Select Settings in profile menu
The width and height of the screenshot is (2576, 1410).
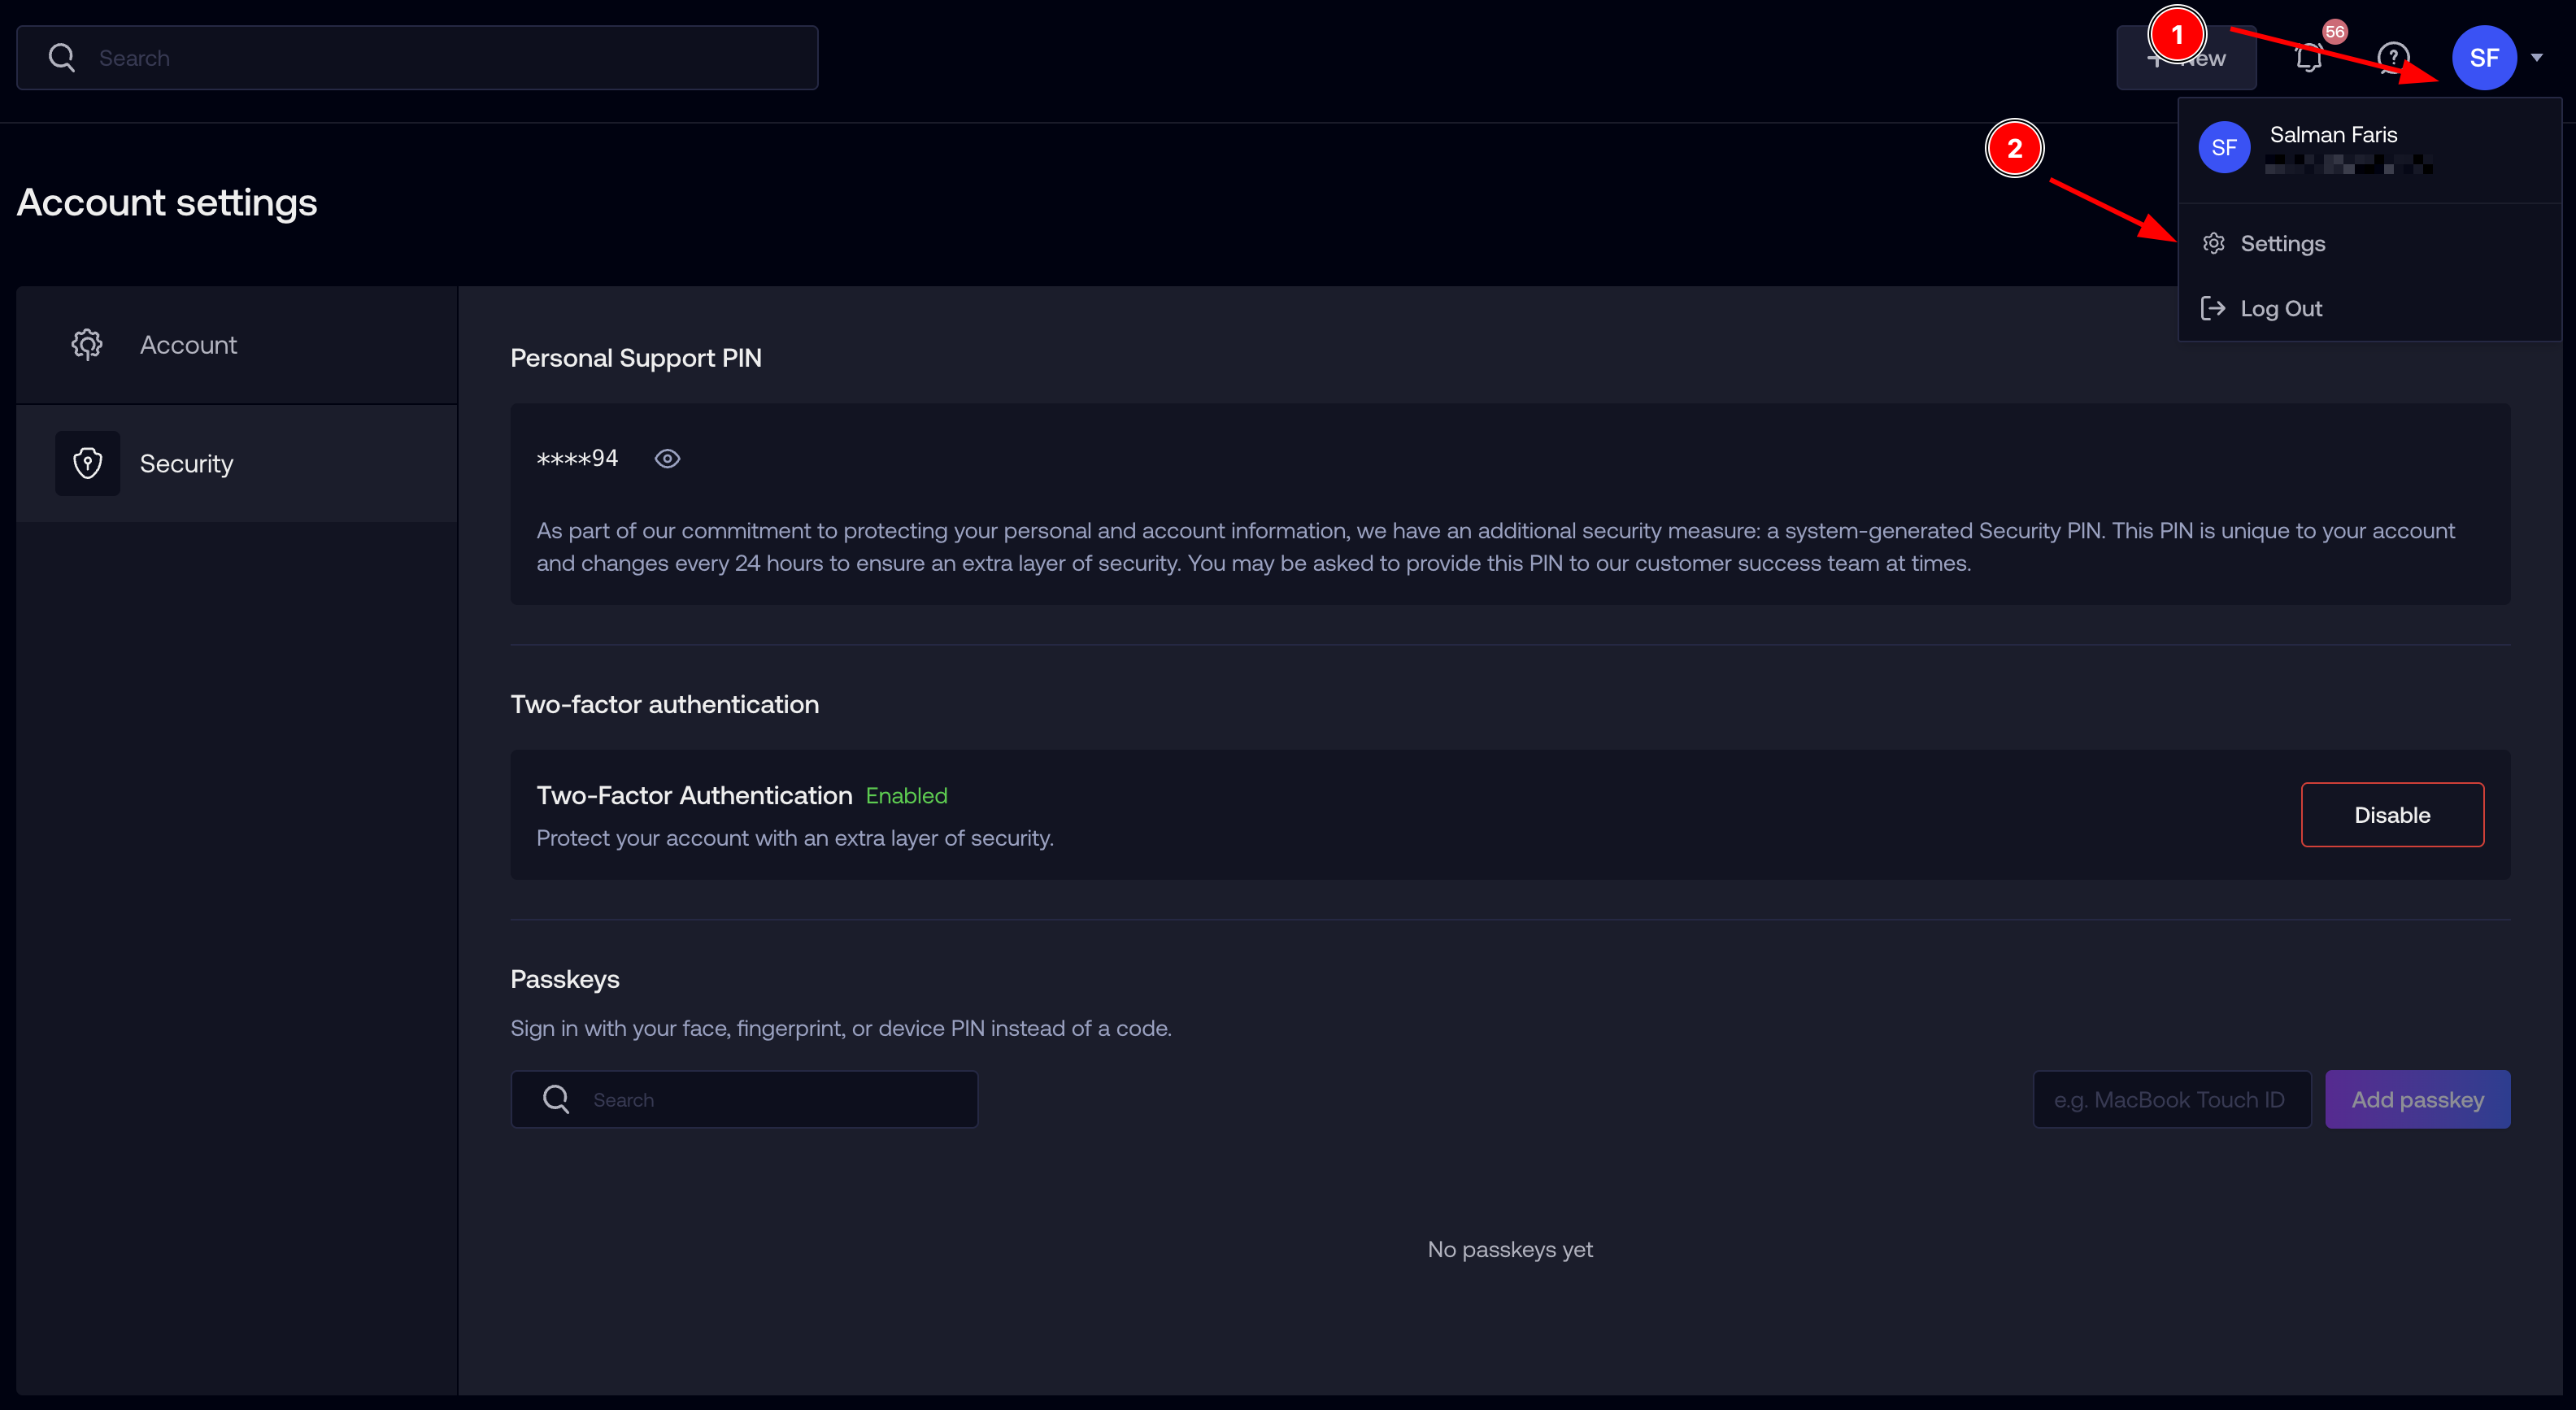coord(2369,243)
